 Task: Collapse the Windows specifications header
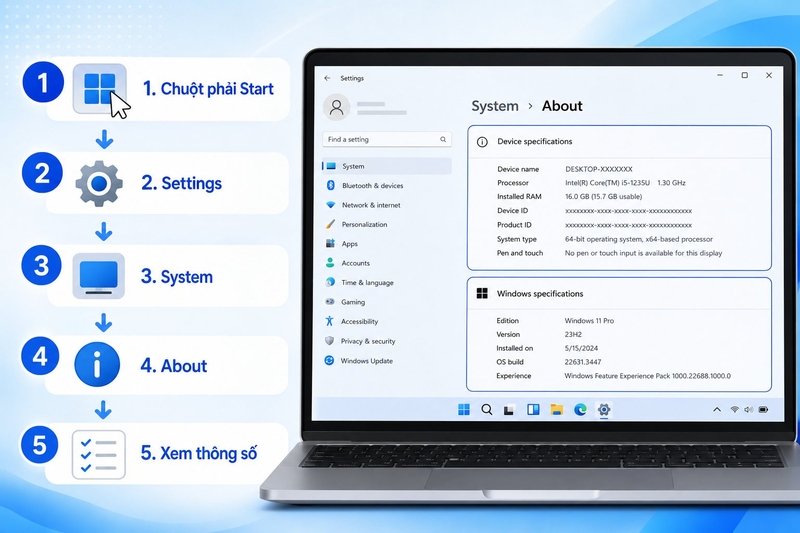click(x=618, y=294)
